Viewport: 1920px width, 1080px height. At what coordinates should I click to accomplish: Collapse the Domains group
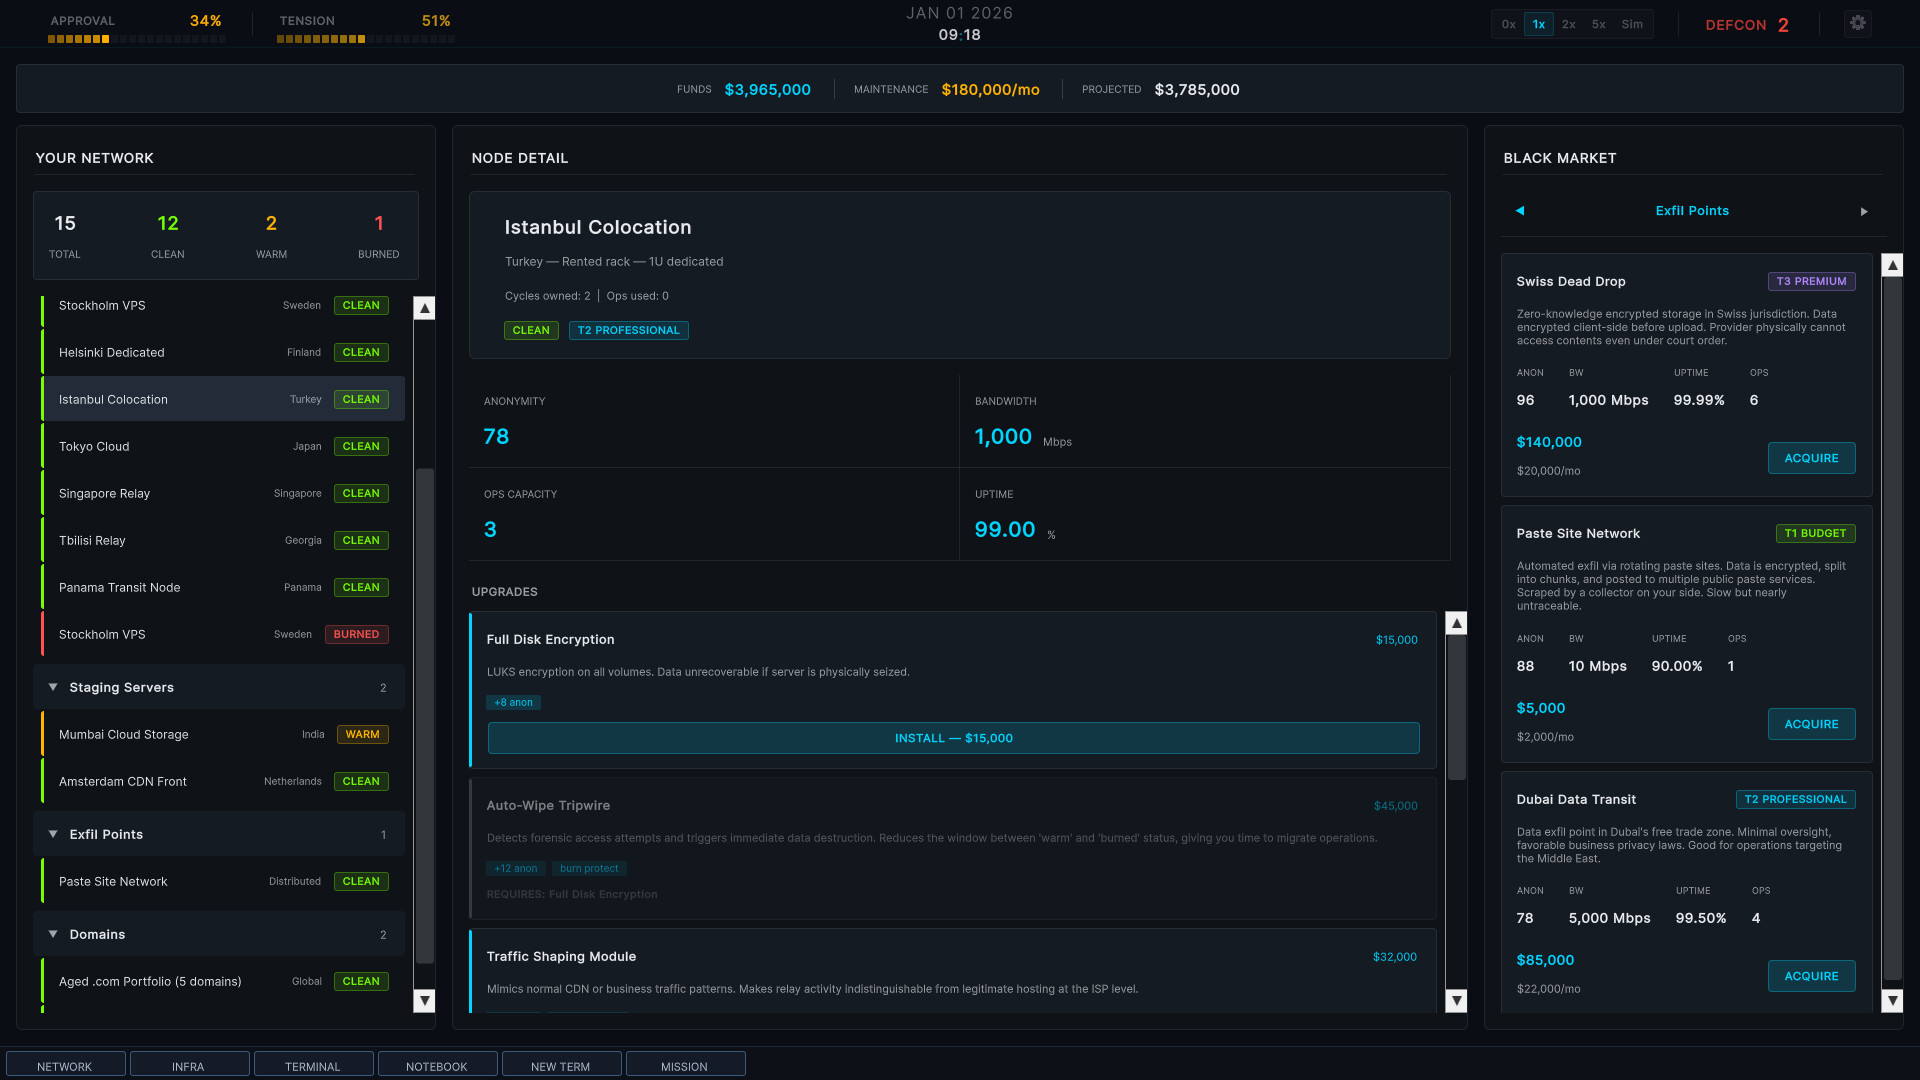tap(53, 934)
